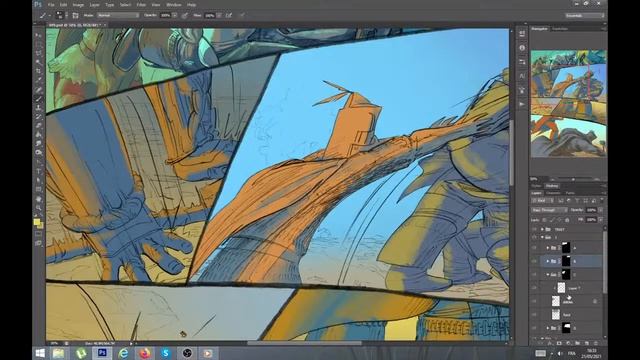640x360 pixels.
Task: Select the Navigator panel tab
Action: [x=540, y=29]
